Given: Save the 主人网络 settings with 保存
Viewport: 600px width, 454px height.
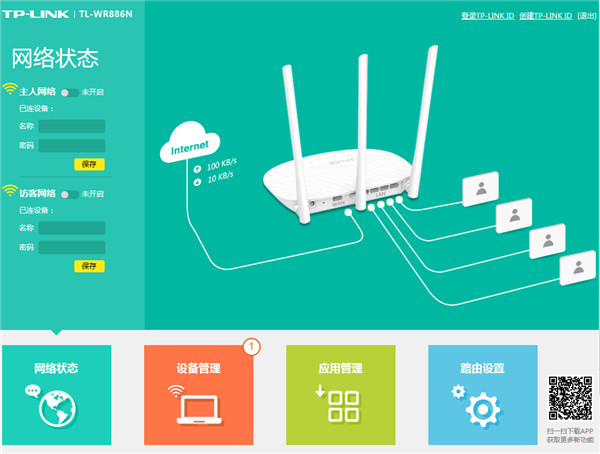Looking at the screenshot, I should click(88, 163).
